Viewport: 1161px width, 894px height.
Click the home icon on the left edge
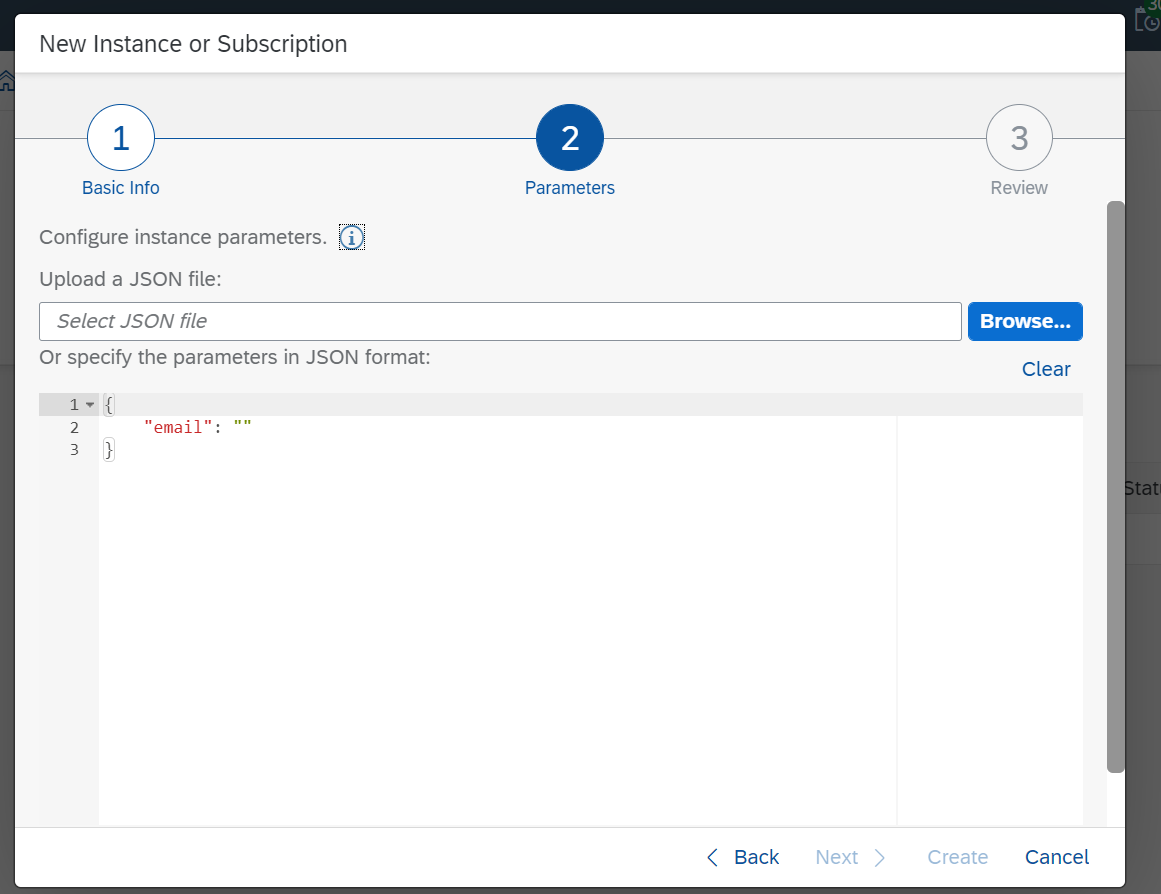[6, 80]
